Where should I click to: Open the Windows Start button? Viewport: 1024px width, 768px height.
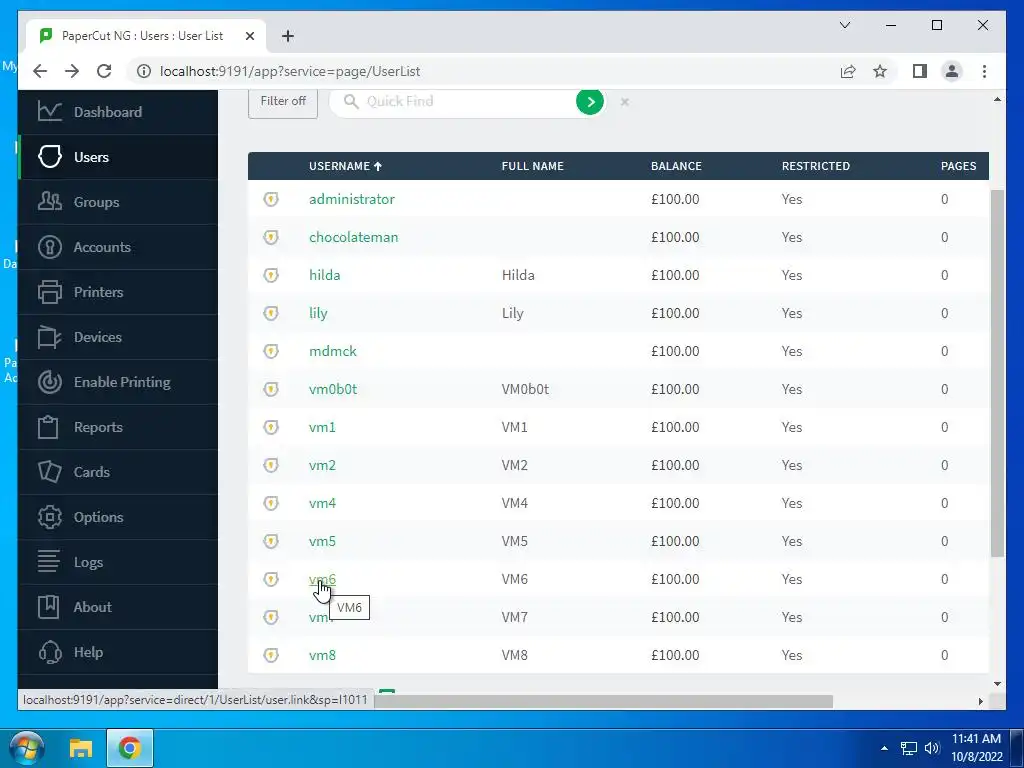[x=25, y=748]
